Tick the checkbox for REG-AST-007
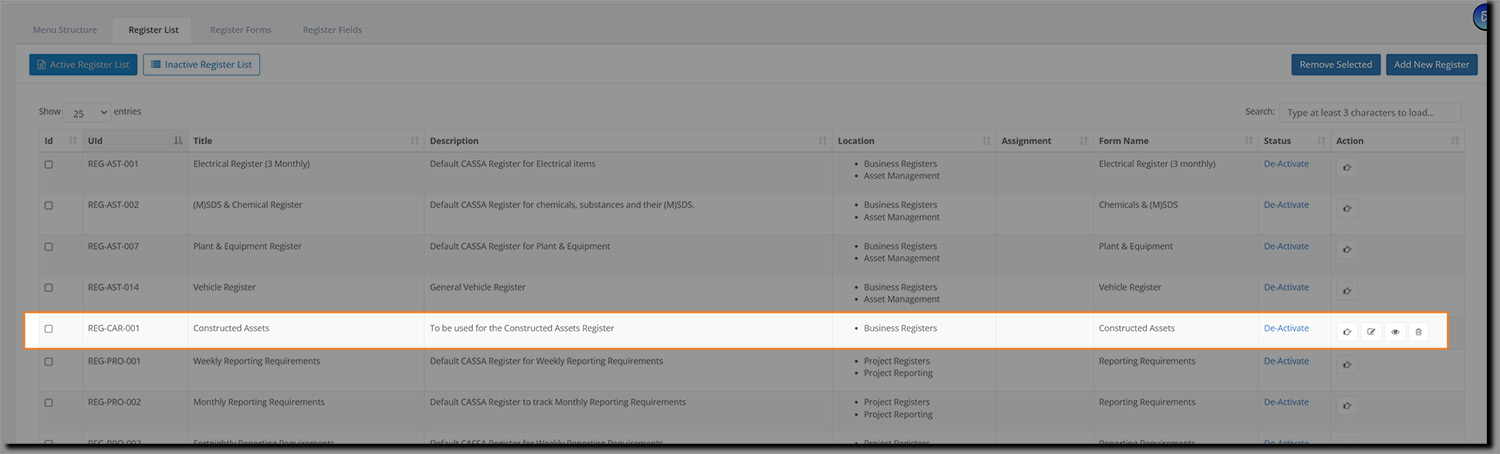The width and height of the screenshot is (1500, 454). point(49,246)
